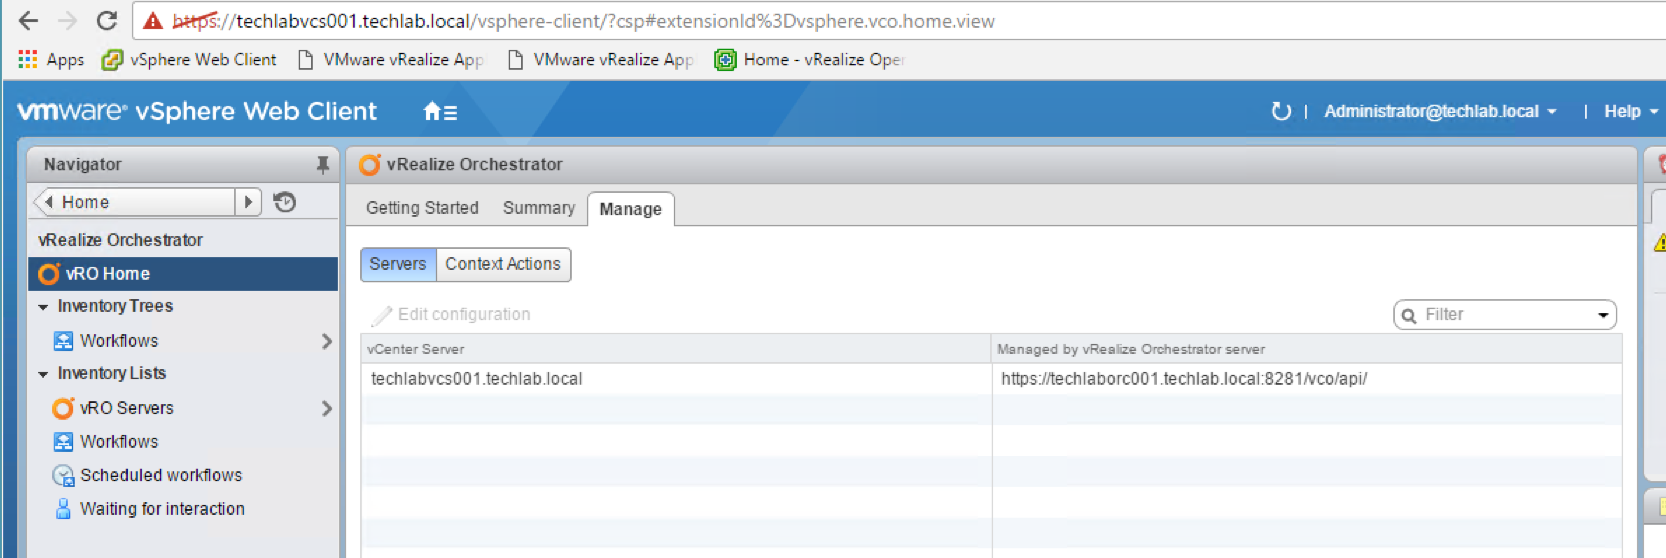The width and height of the screenshot is (1666, 558).
Task: Collapse the Inventory Lists section
Action: pos(43,374)
